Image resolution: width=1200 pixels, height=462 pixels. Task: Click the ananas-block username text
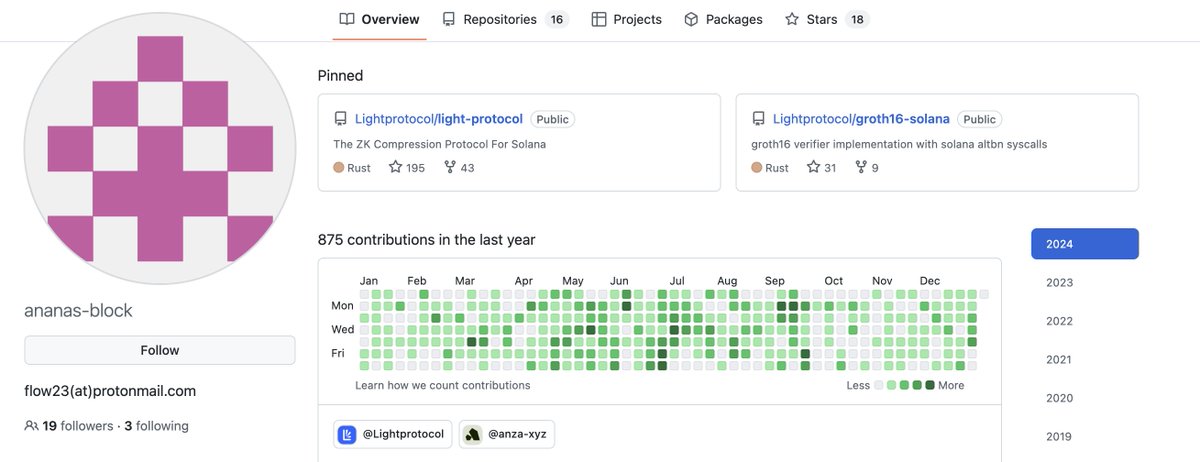[78, 310]
